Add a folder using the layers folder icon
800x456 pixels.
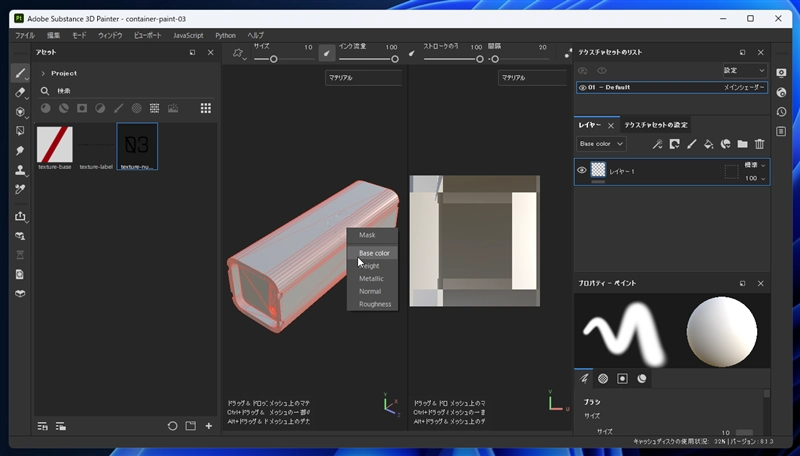[742, 144]
